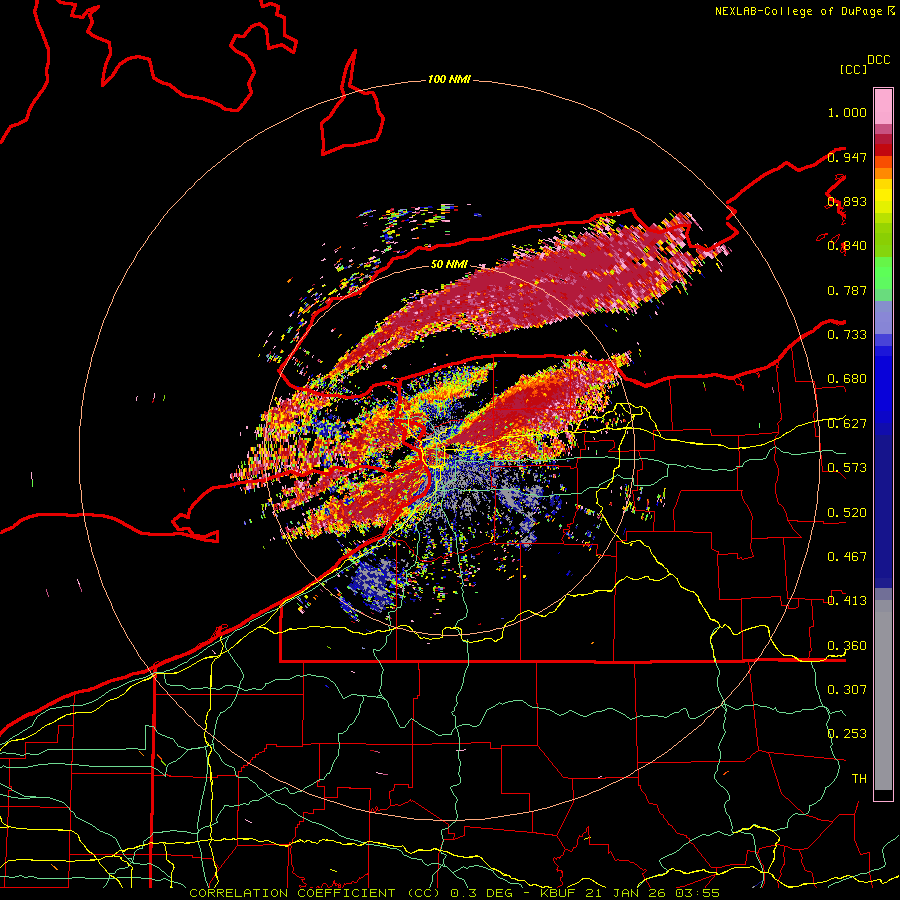Select the 0.893 scale value
The width and height of the screenshot is (900, 900).
tap(847, 201)
